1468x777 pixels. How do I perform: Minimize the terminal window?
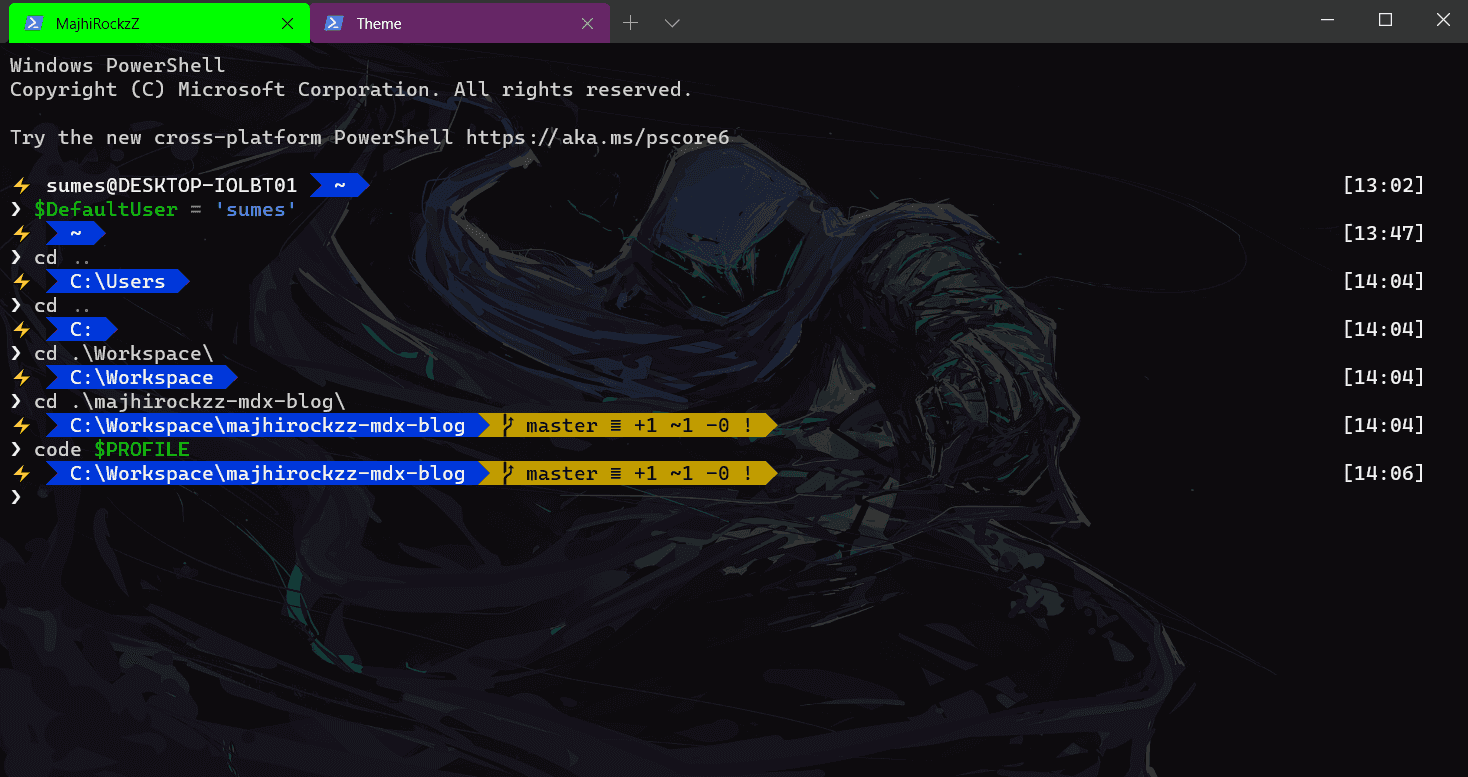coord(1327,20)
